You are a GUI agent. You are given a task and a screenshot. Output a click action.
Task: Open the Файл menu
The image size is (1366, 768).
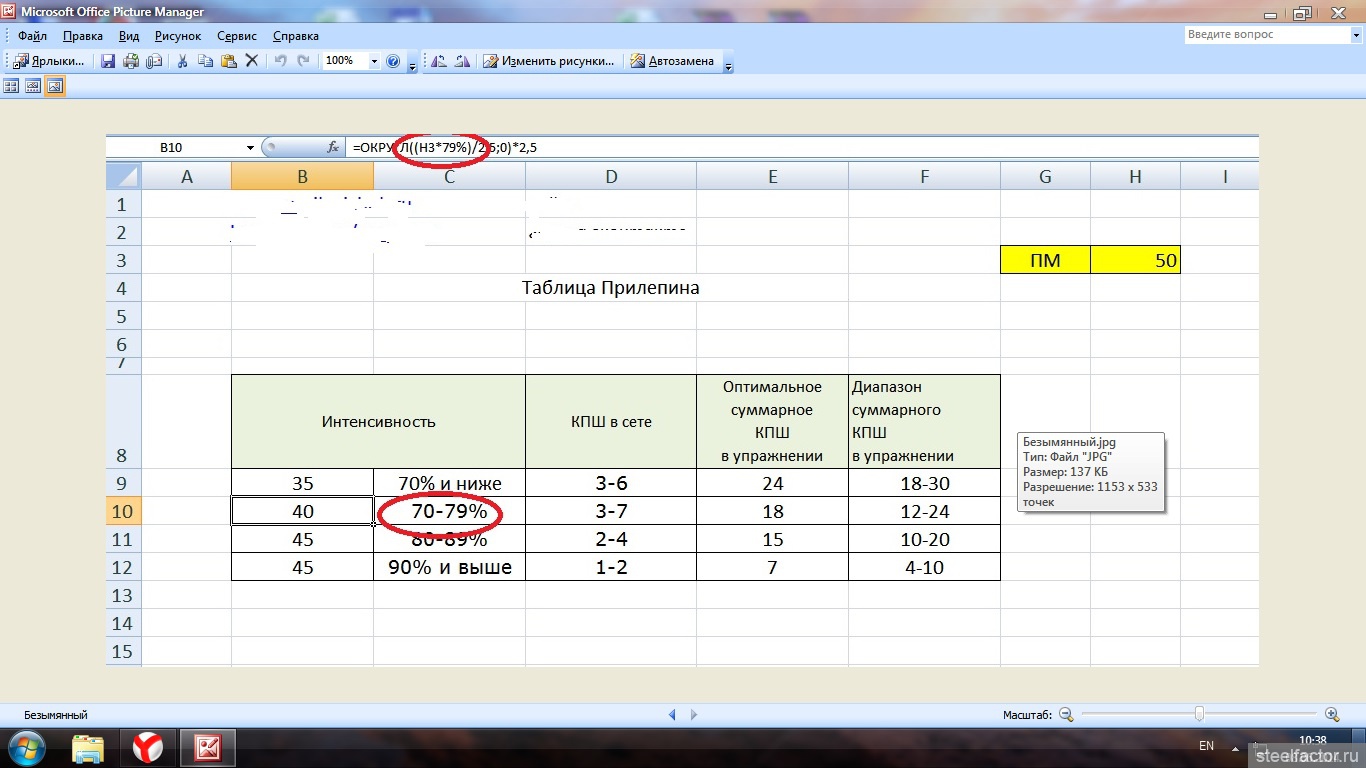32,36
